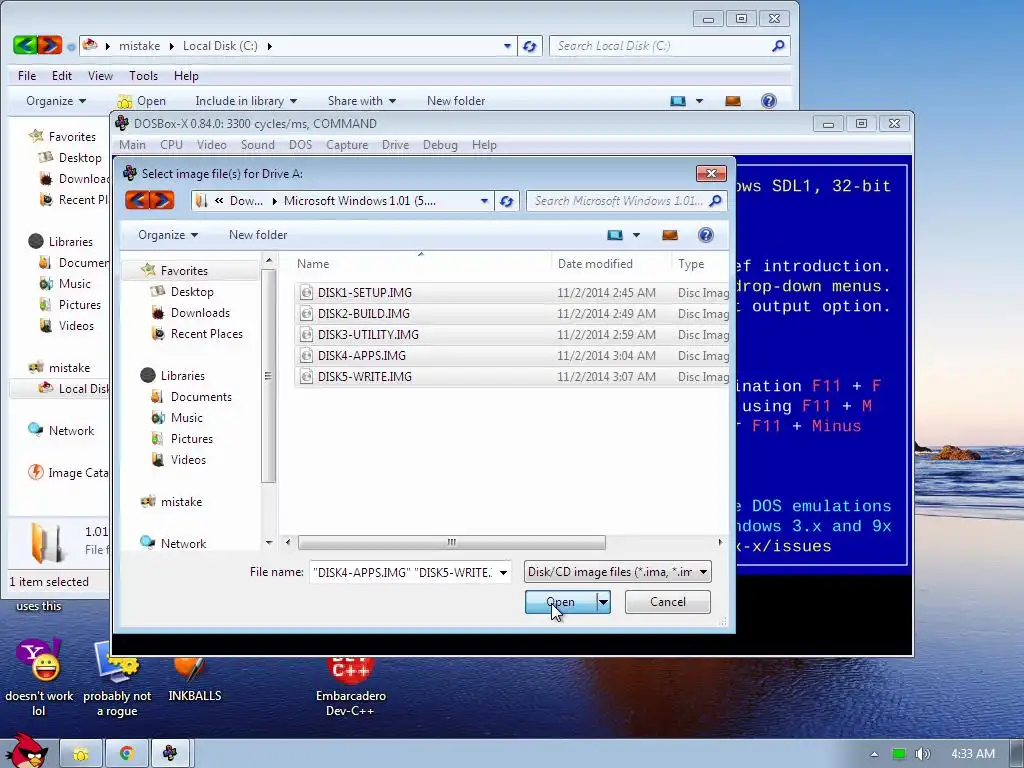Click the Angry Birds start button on the taskbar
The height and width of the screenshot is (768, 1024).
coord(25,751)
